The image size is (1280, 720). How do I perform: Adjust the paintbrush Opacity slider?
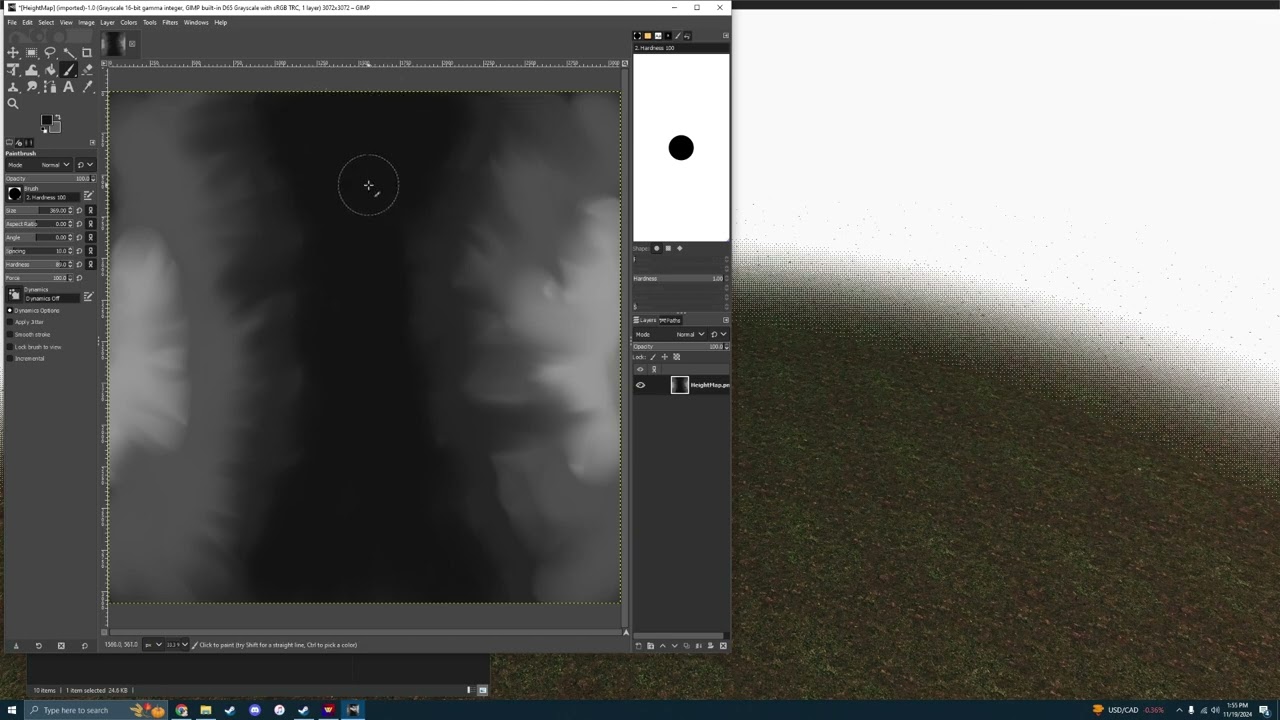click(x=50, y=178)
